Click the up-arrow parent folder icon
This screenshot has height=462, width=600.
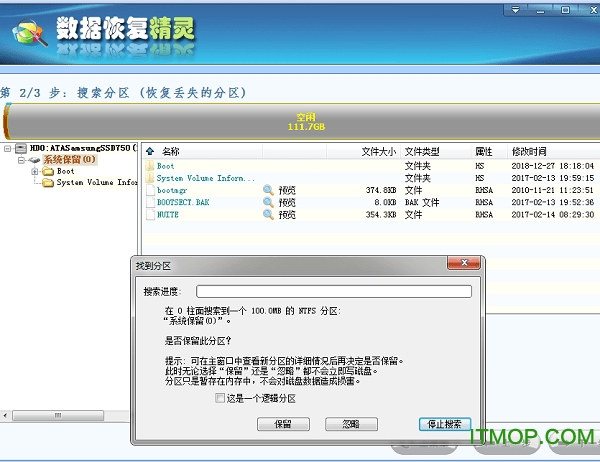150,151
